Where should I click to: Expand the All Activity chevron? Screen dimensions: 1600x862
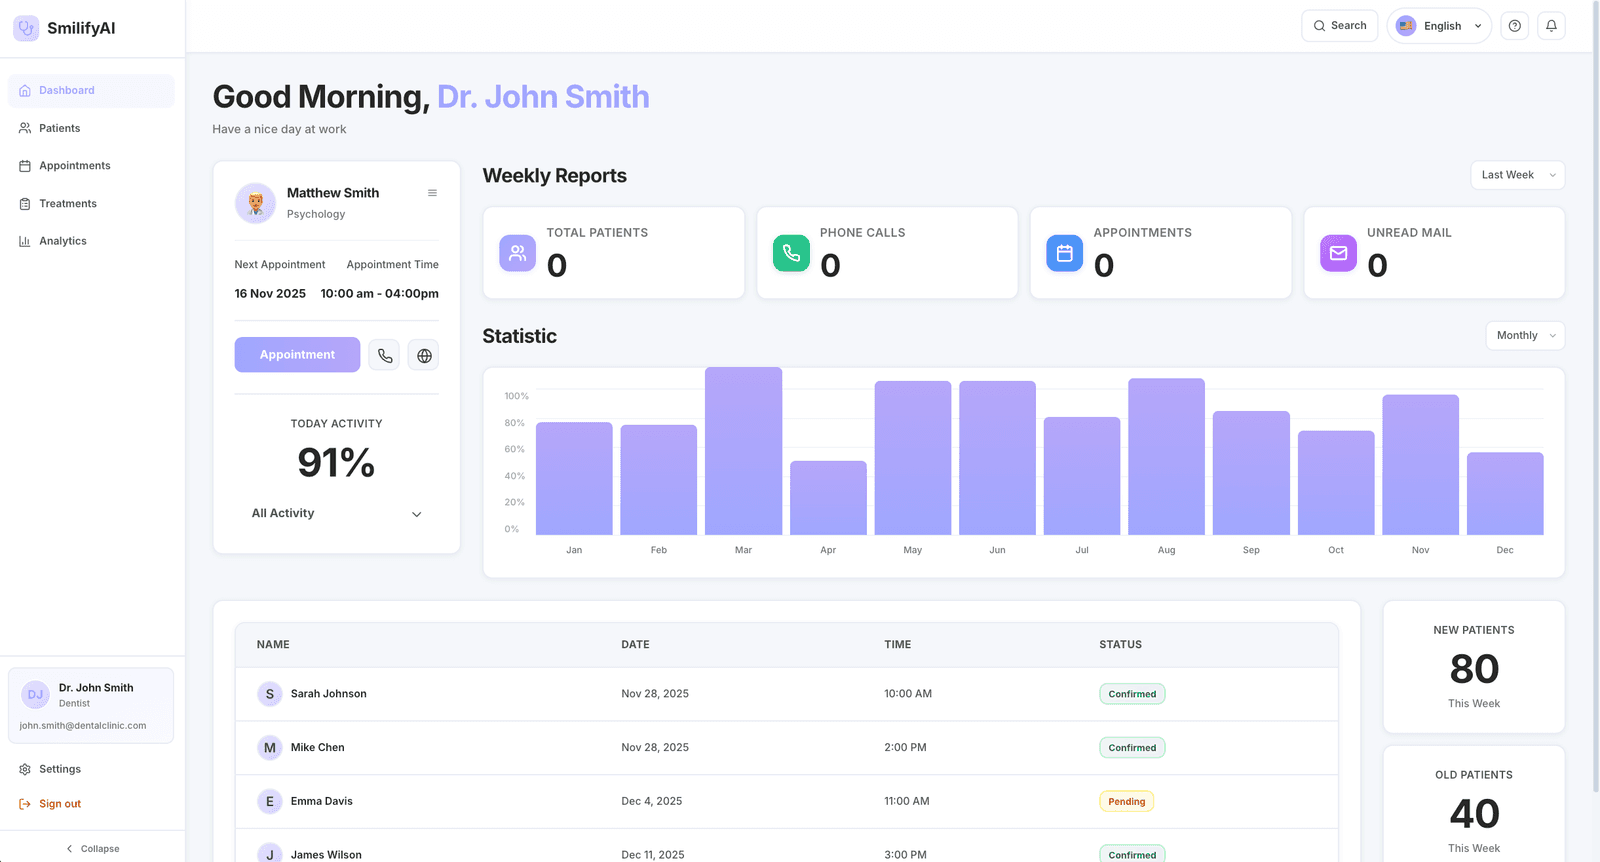pyautogui.click(x=417, y=514)
